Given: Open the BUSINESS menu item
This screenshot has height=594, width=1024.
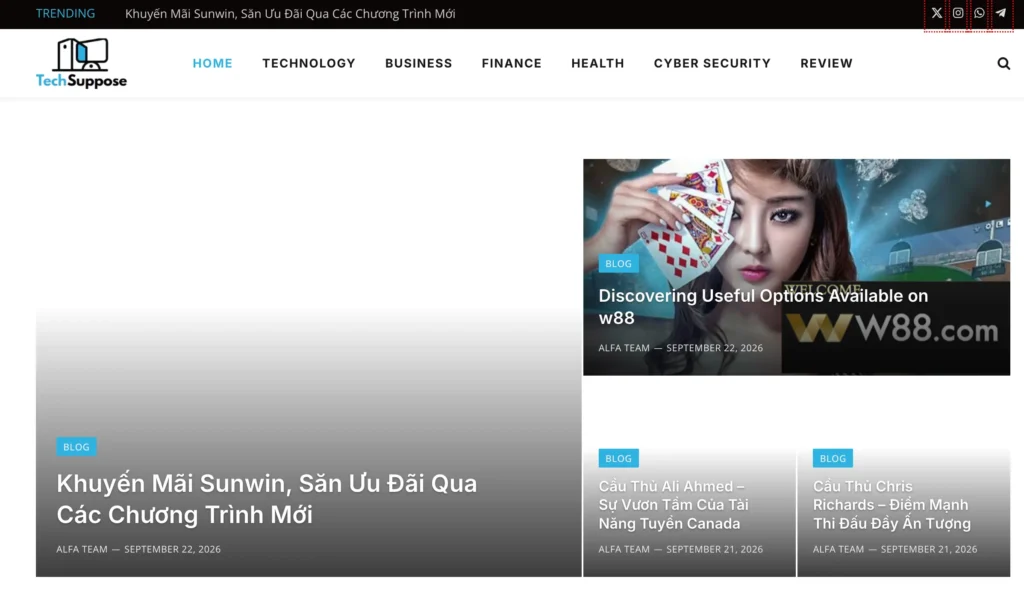Looking at the screenshot, I should pyautogui.click(x=419, y=63).
